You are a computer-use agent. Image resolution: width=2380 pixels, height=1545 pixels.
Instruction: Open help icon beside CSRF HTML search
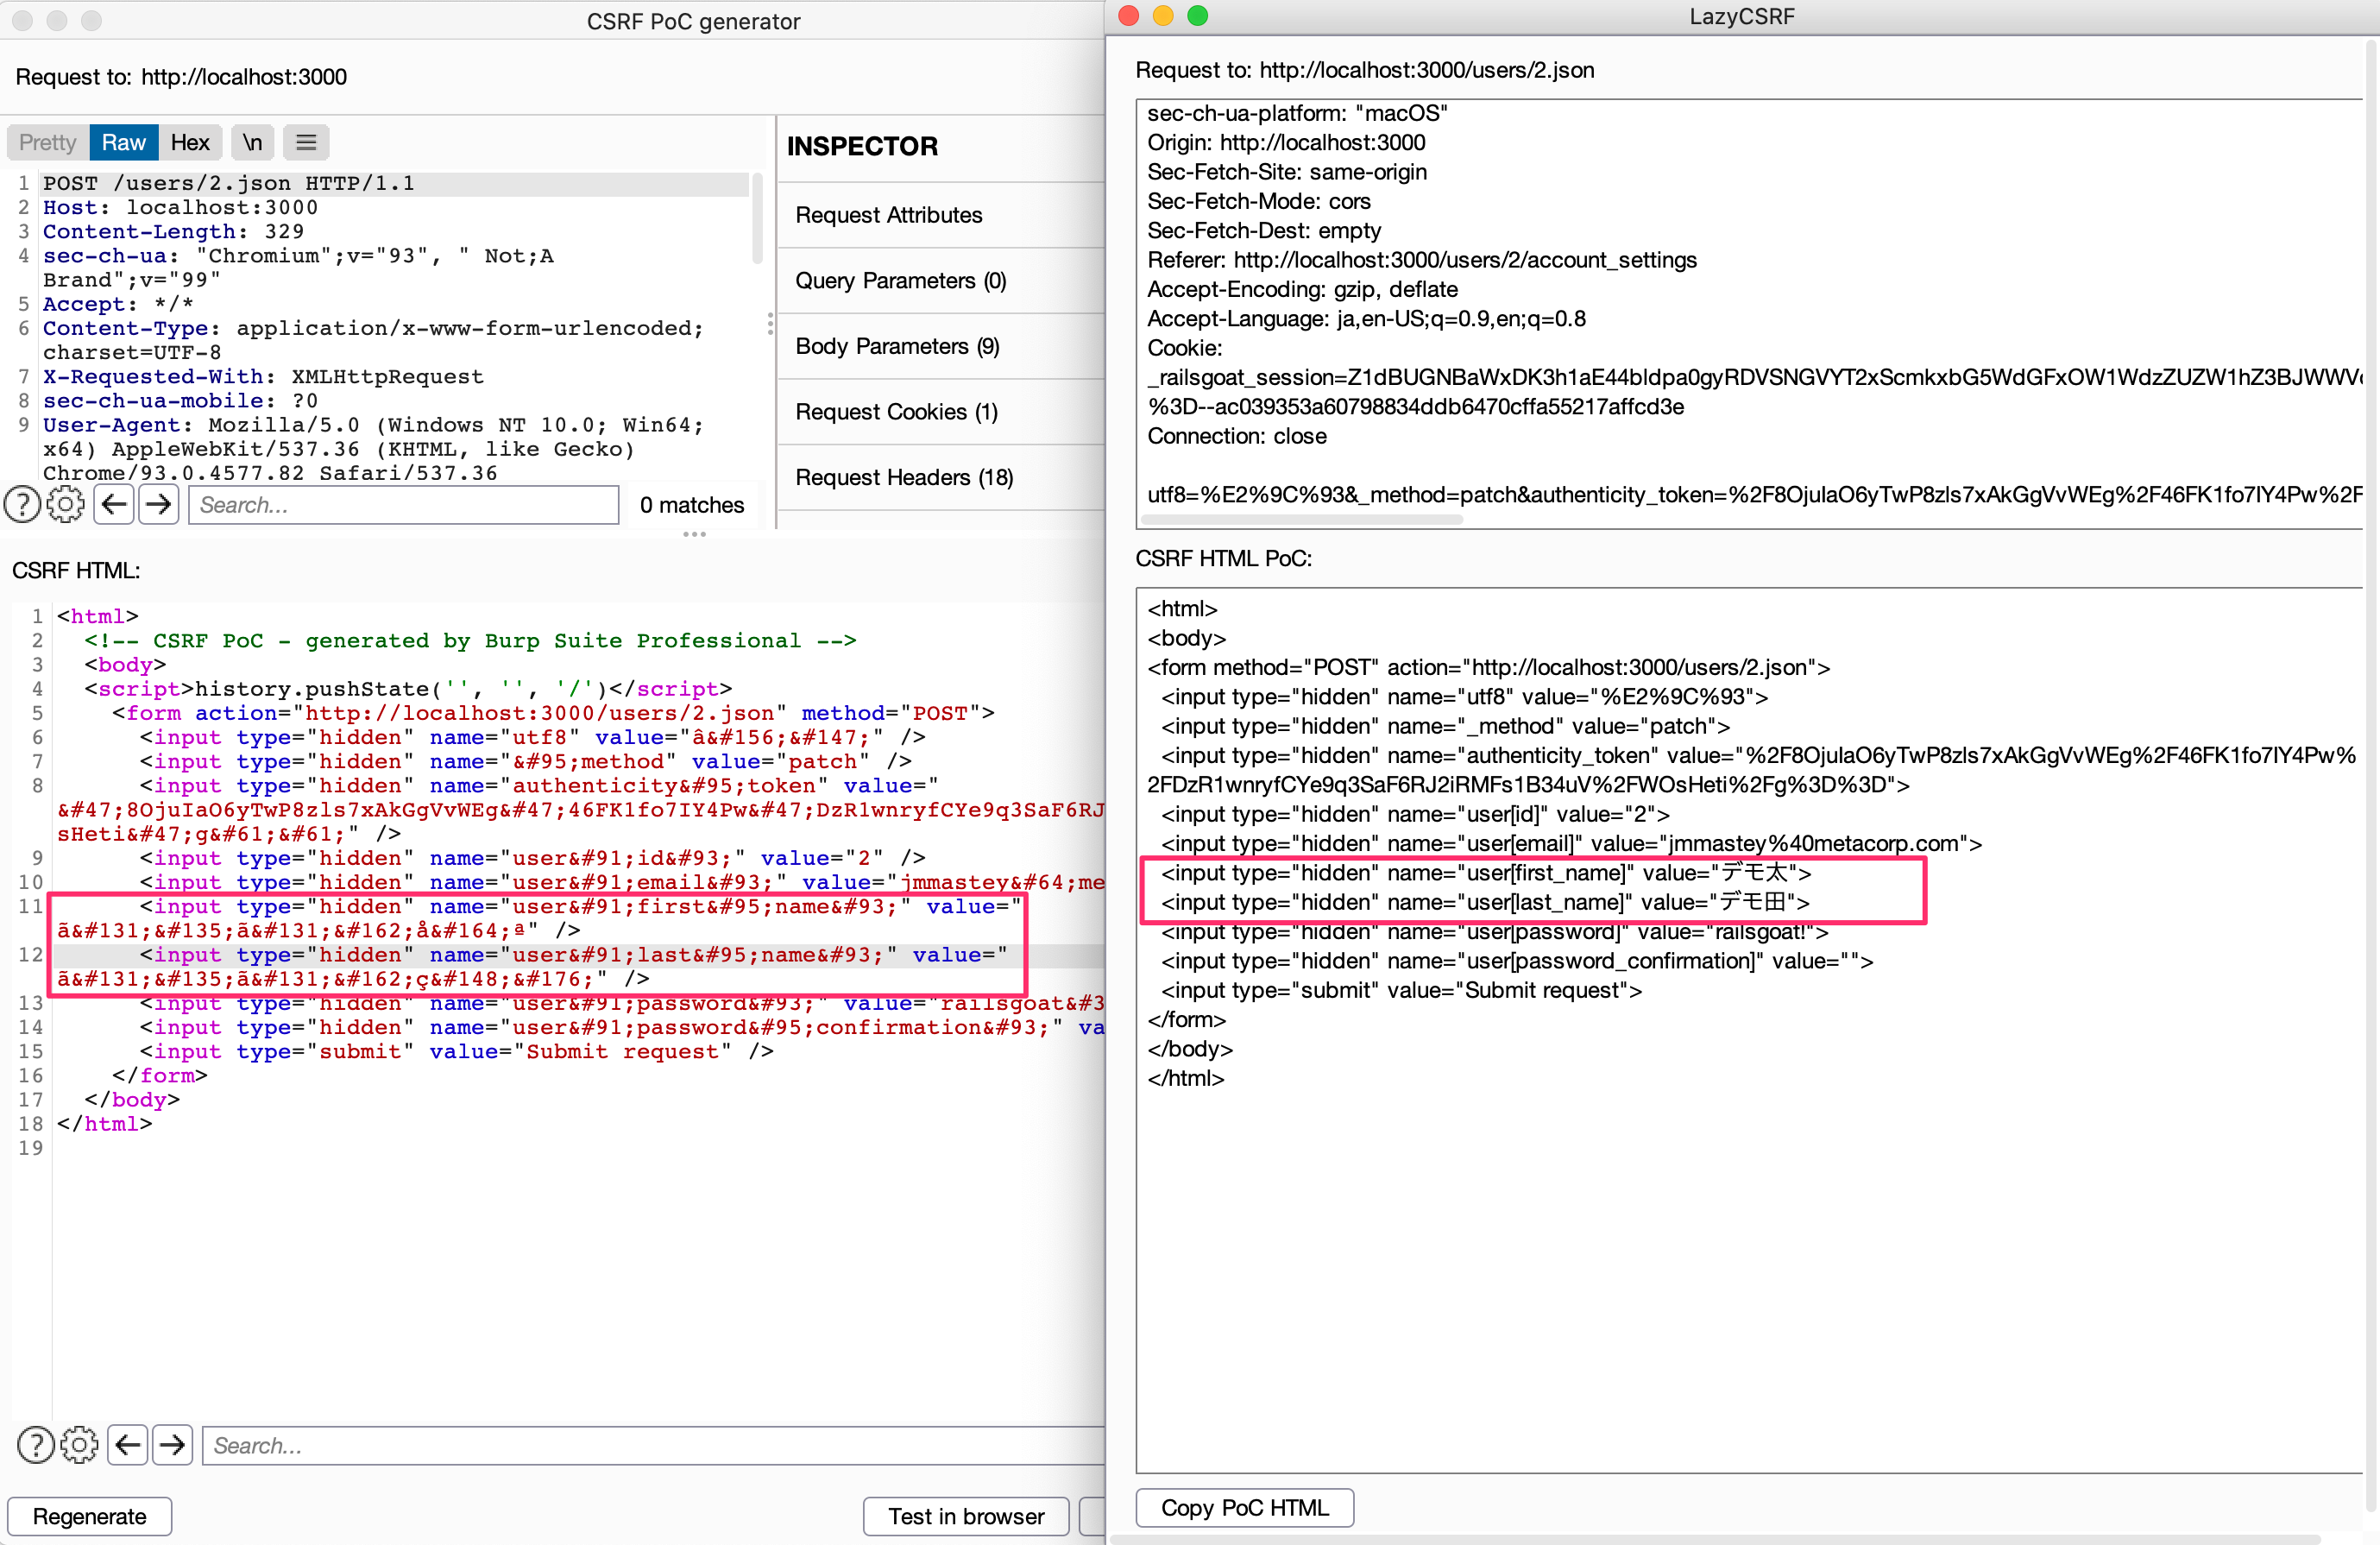(36, 1445)
